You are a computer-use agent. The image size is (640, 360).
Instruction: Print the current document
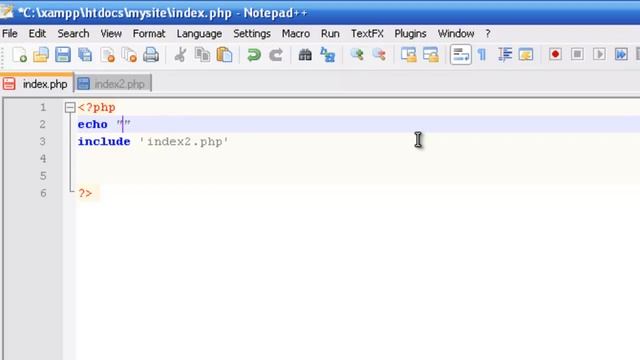click(x=151, y=55)
